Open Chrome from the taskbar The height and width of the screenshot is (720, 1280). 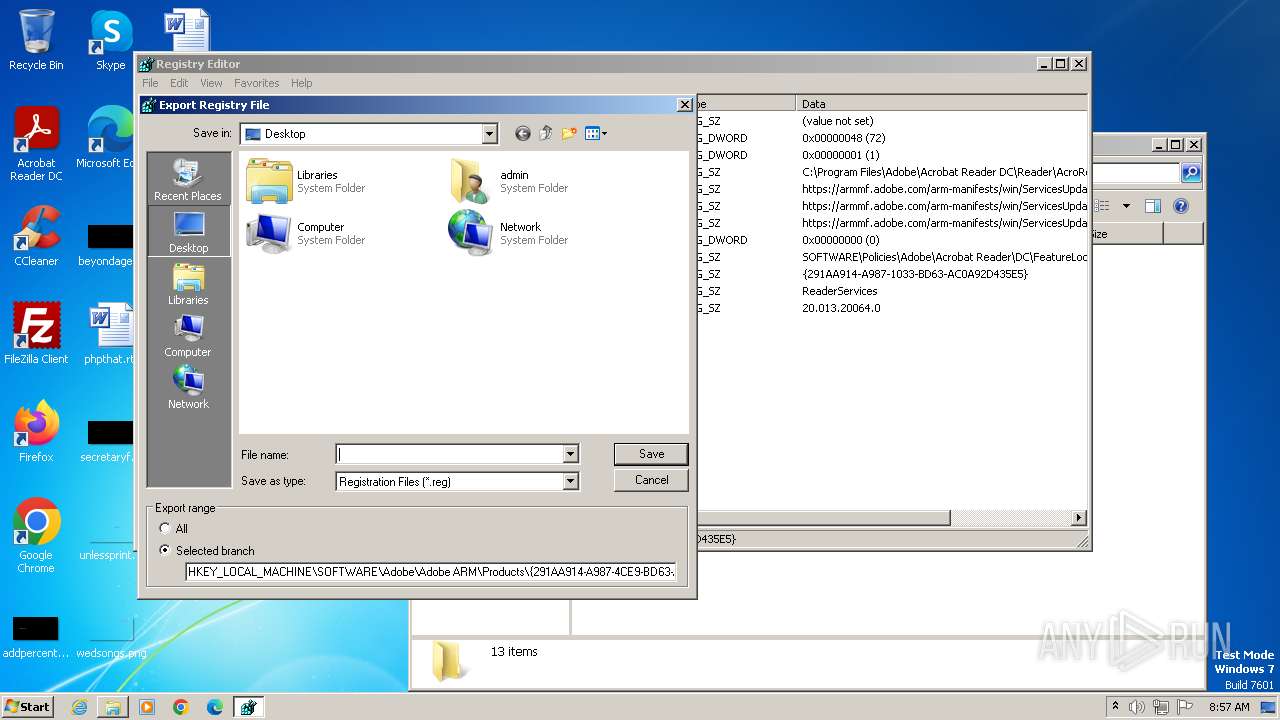[x=181, y=707]
